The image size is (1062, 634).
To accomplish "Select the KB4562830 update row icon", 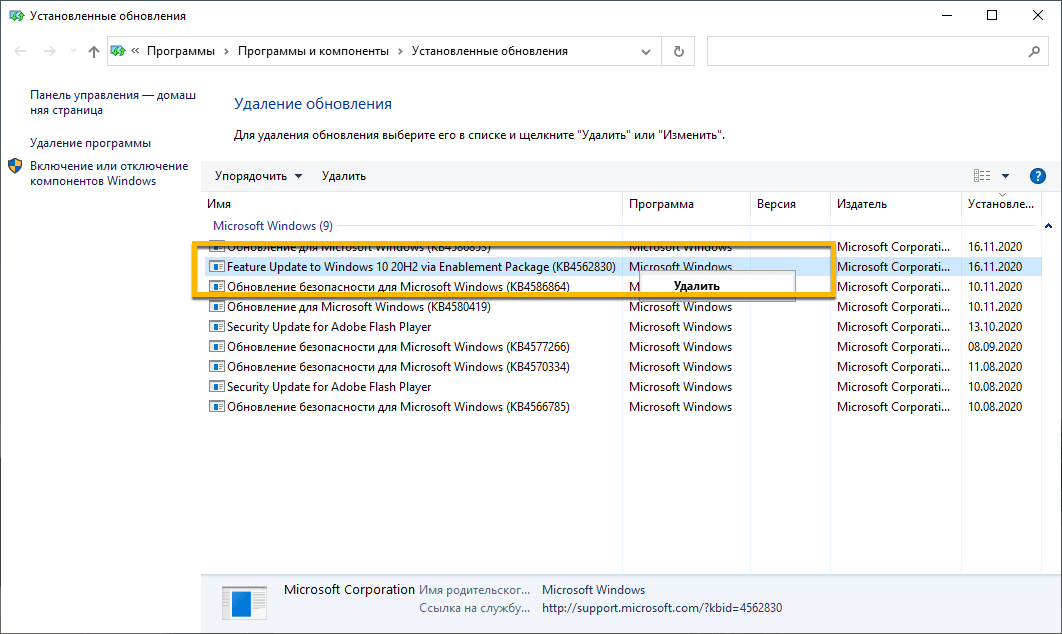I will coord(217,266).
